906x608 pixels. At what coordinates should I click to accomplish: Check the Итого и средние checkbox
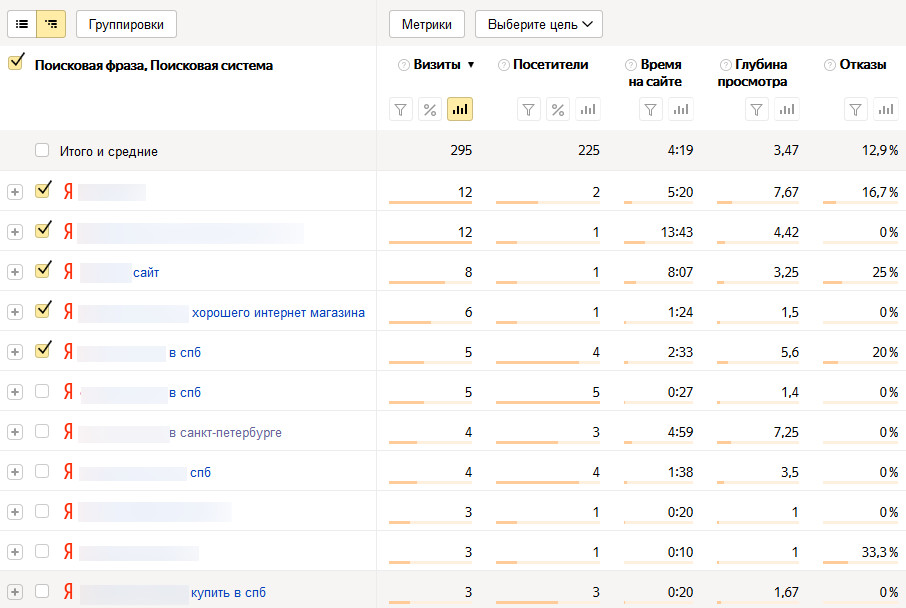click(42, 151)
